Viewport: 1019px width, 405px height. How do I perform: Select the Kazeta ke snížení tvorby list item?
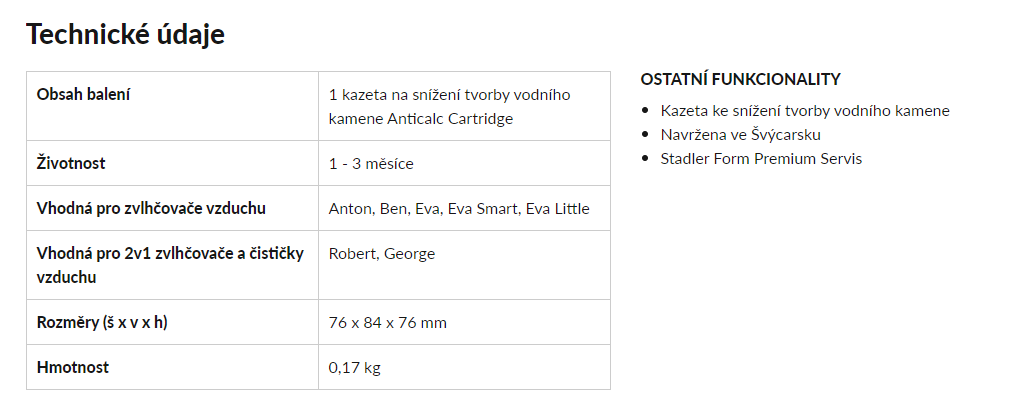tap(805, 111)
